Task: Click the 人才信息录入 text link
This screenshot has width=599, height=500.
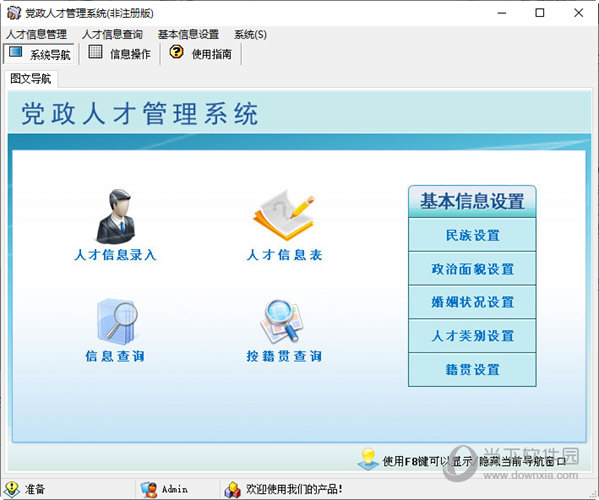Action: [x=115, y=255]
